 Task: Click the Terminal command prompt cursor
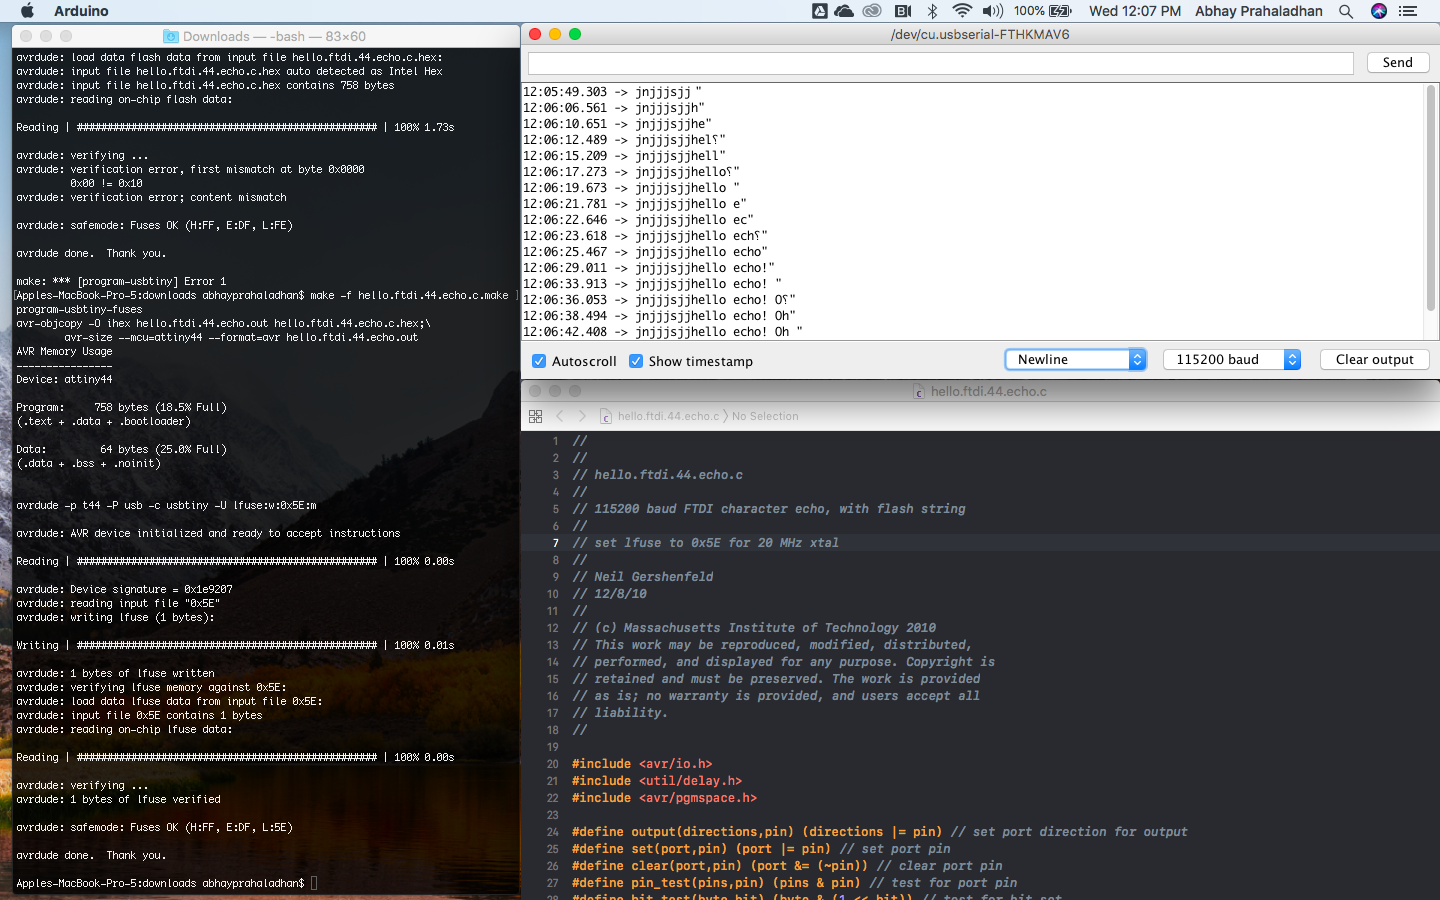click(x=314, y=883)
